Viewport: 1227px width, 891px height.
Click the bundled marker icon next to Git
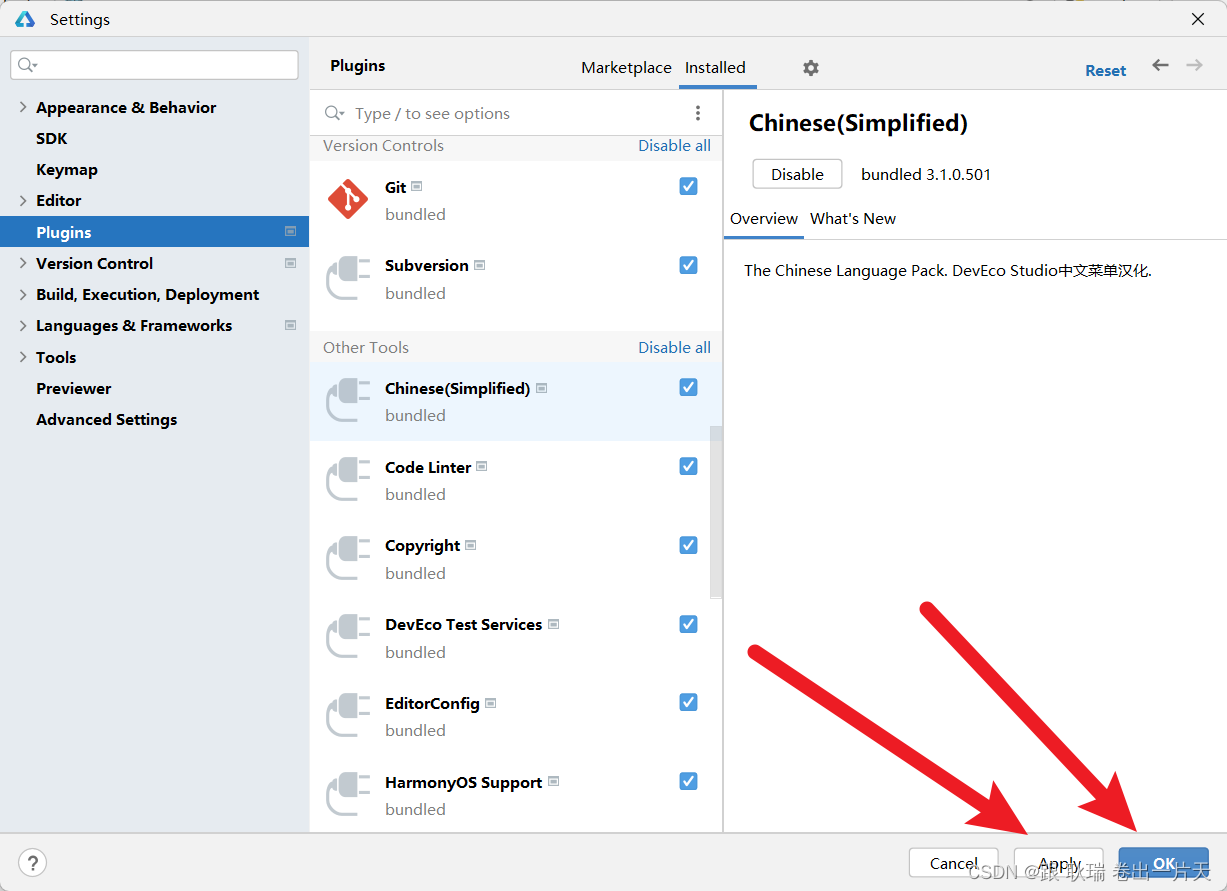[x=417, y=187]
